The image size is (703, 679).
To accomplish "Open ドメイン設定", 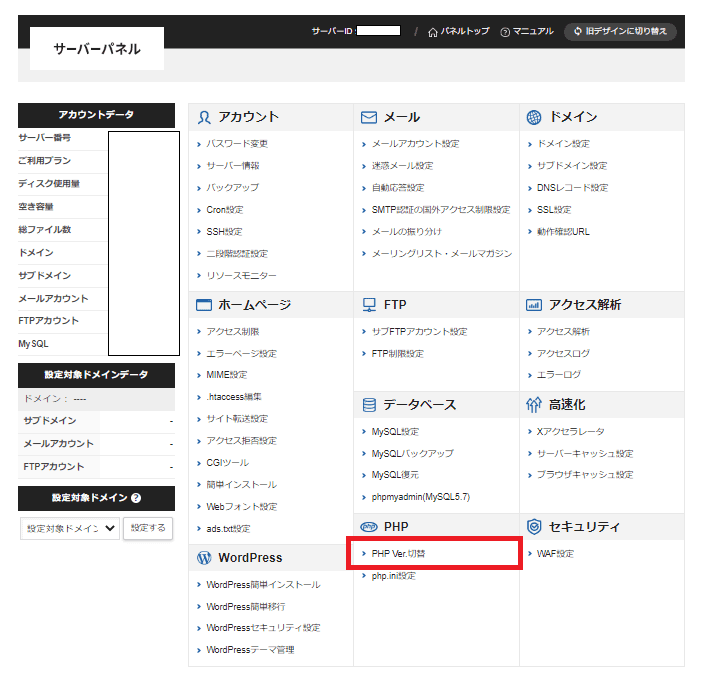I will click(563, 144).
